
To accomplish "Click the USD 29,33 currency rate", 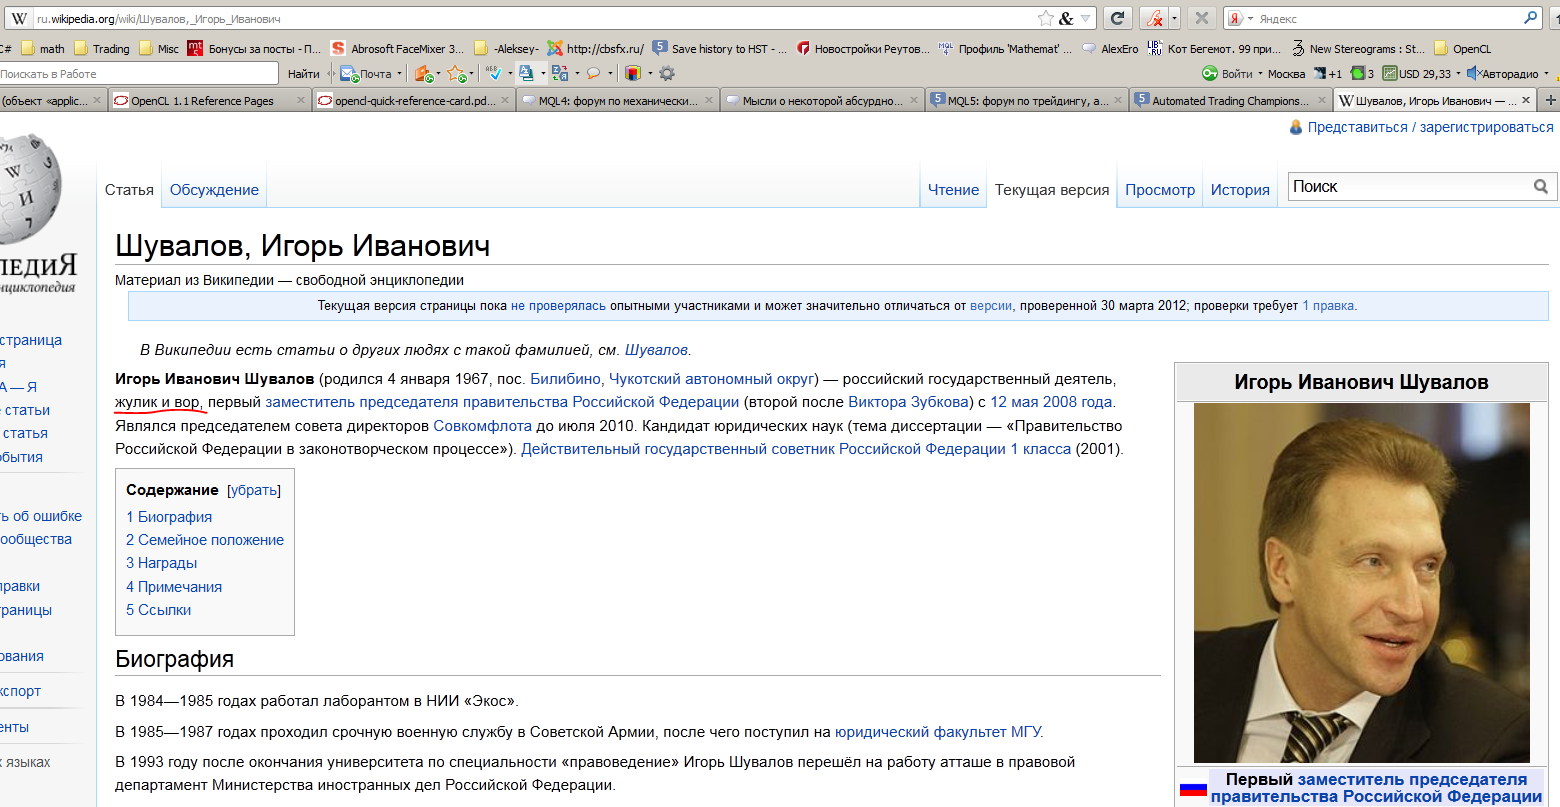I will [x=1416, y=73].
